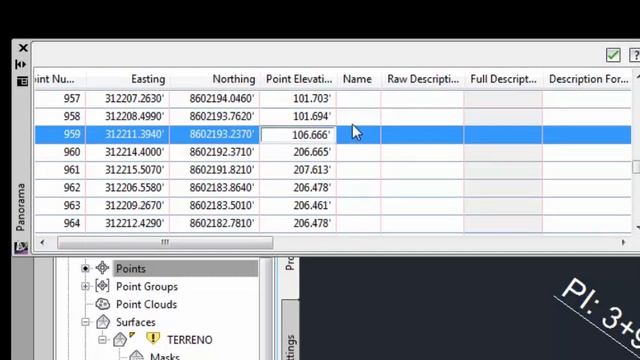
Task: Select point number 963 cell
Action: [60, 205]
